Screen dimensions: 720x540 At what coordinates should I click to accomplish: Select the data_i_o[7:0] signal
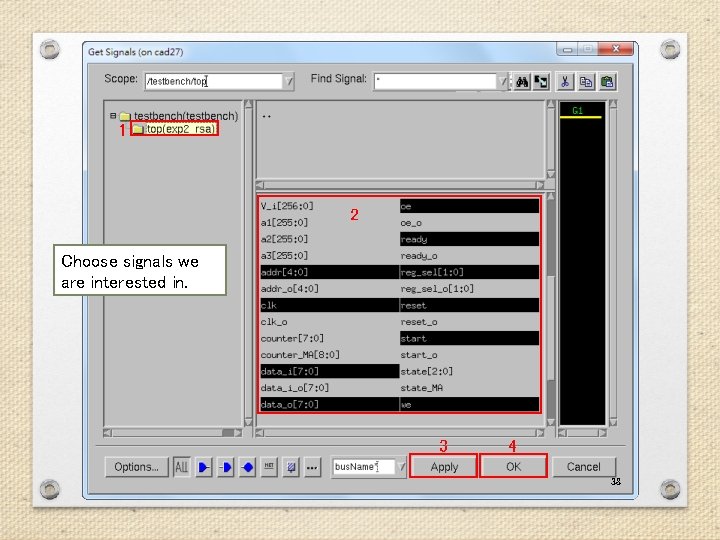(x=330, y=388)
